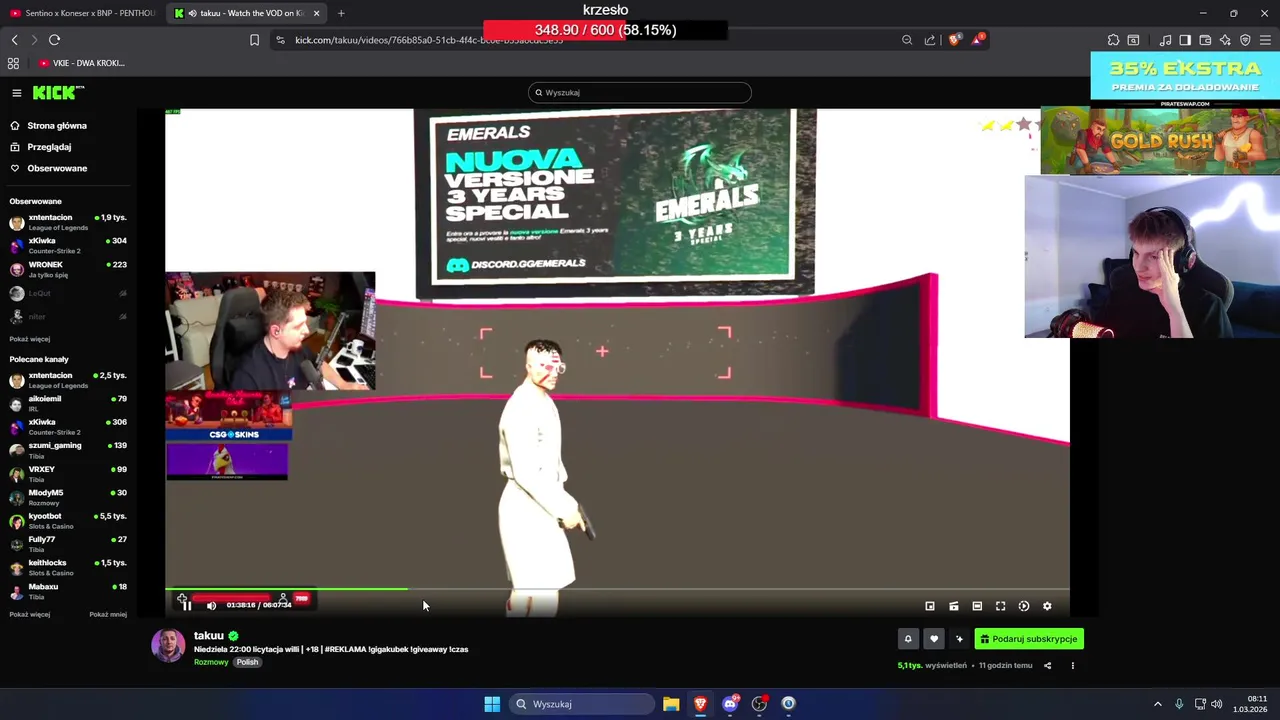Open Discord from the taskbar
Image resolution: width=1280 pixels, height=720 pixels.
click(x=730, y=704)
